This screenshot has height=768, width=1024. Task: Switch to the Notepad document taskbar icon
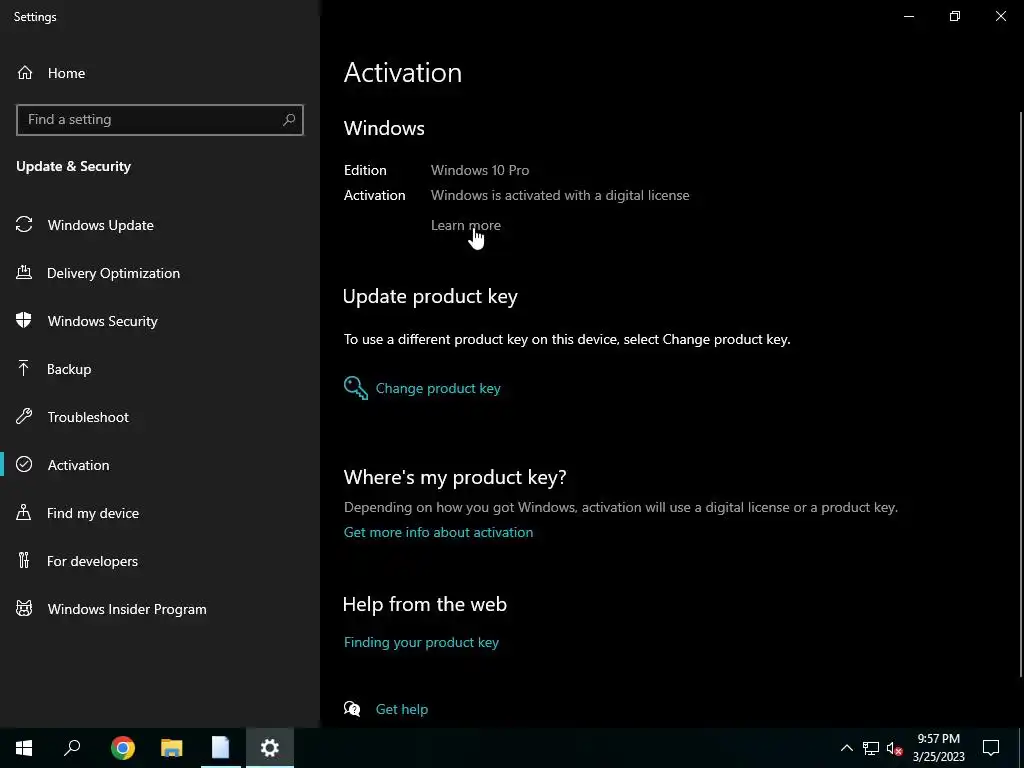point(221,748)
